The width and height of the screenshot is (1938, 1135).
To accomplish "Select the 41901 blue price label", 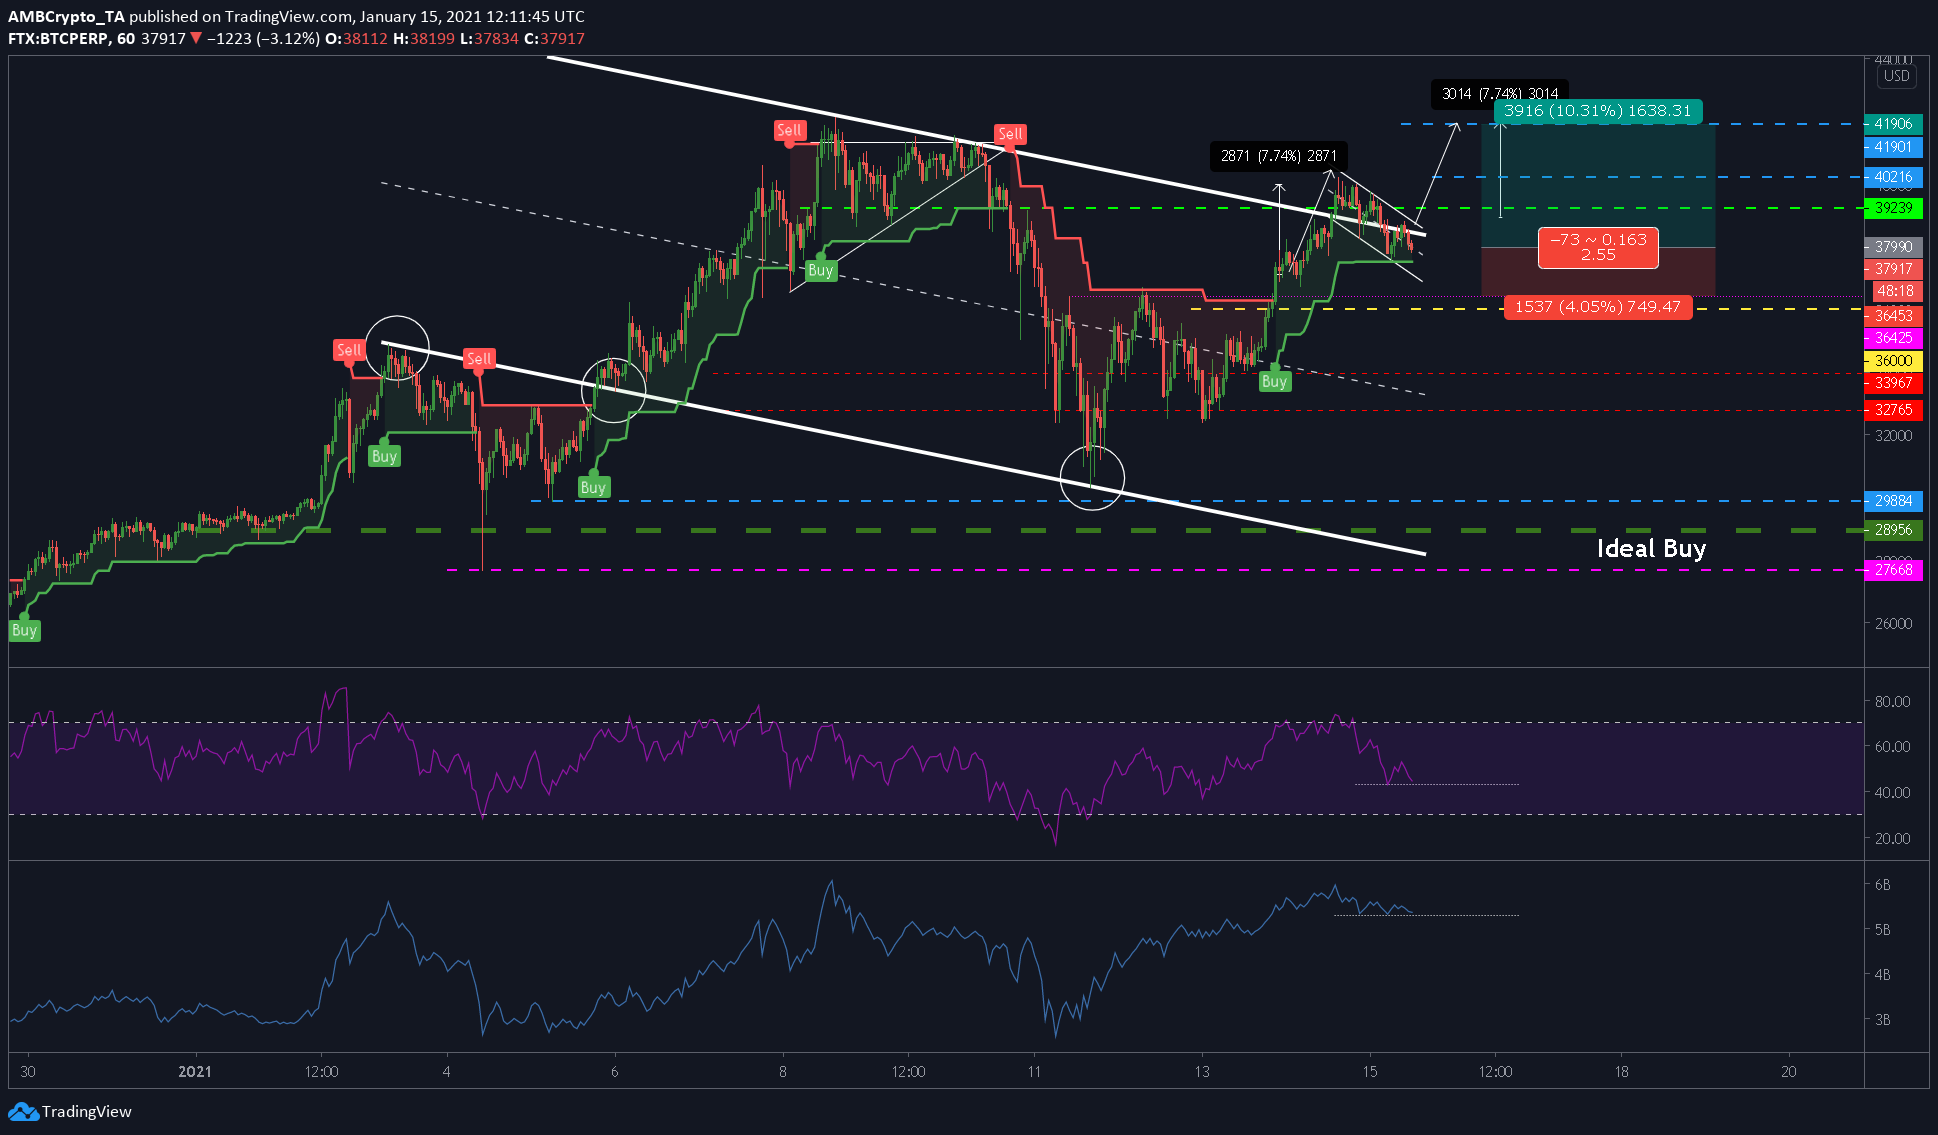I will pos(1893,147).
